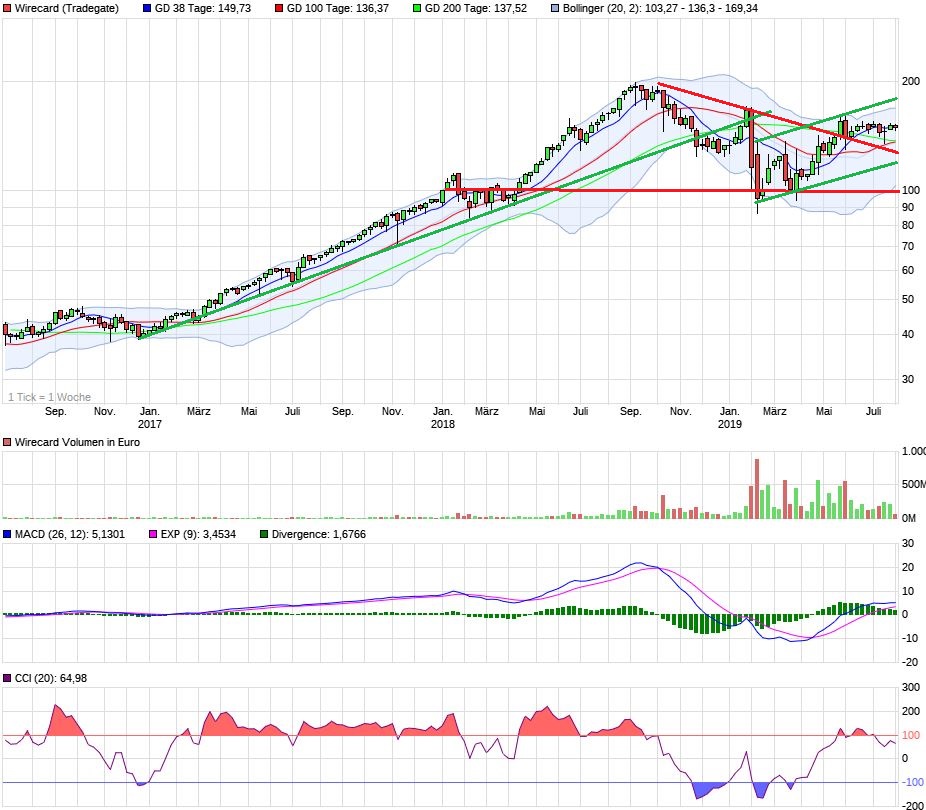Click the 60 price axis label
Image resolution: width=926 pixels, height=810 pixels.
tap(908, 270)
